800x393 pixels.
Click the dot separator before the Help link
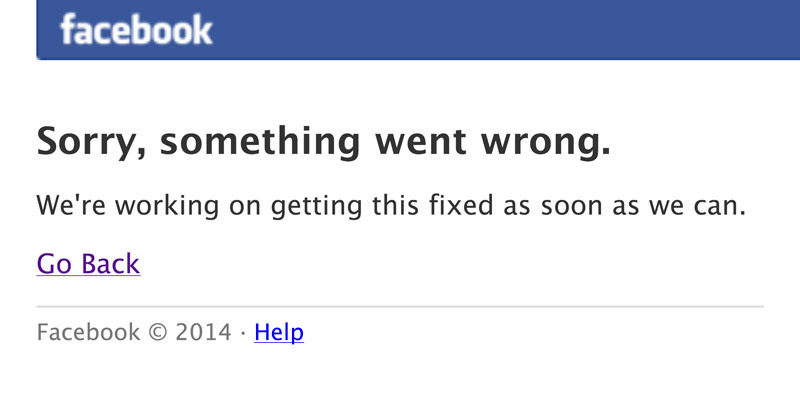pos(243,333)
